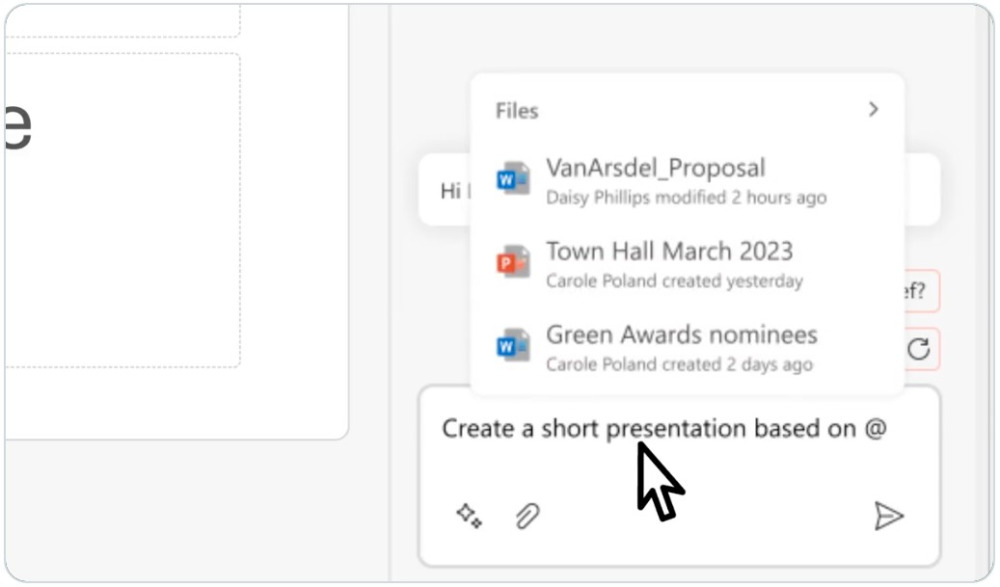Click the partially hidden suggestion chip ending in 'ef?'
This screenshot has height=587, width=1000.
coord(922,291)
